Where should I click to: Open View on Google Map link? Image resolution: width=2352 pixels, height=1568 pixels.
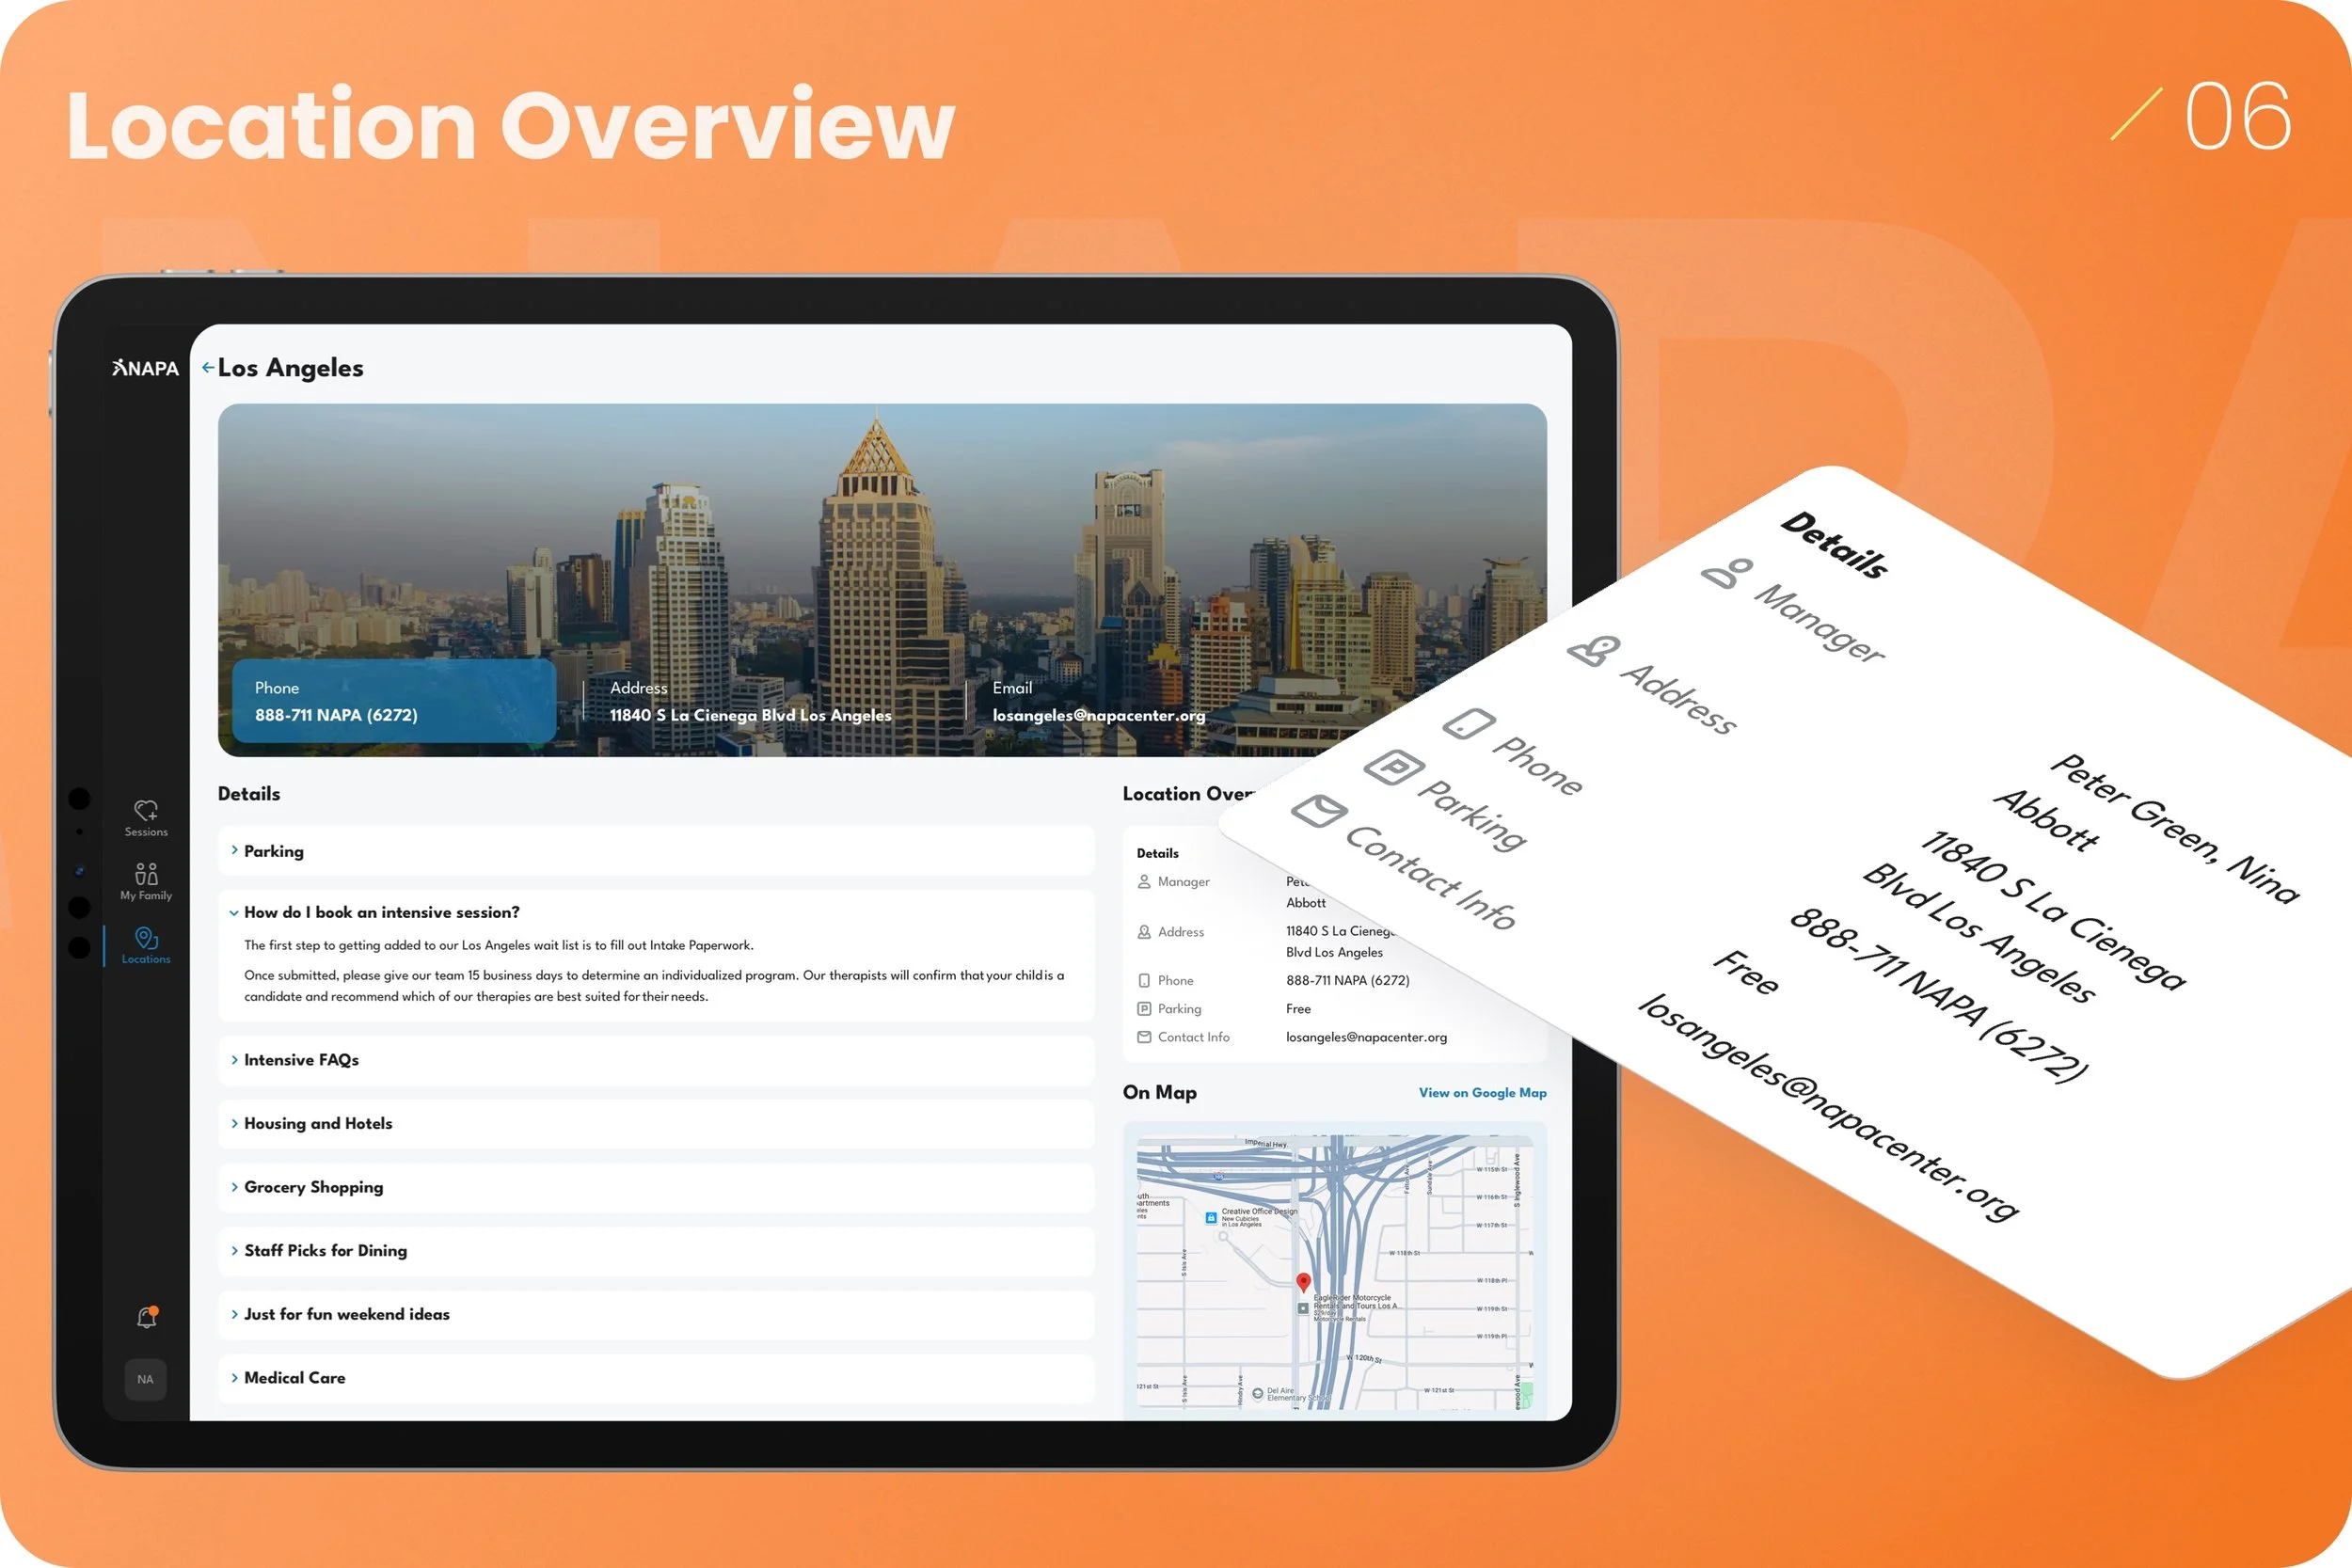pyautogui.click(x=1482, y=1093)
